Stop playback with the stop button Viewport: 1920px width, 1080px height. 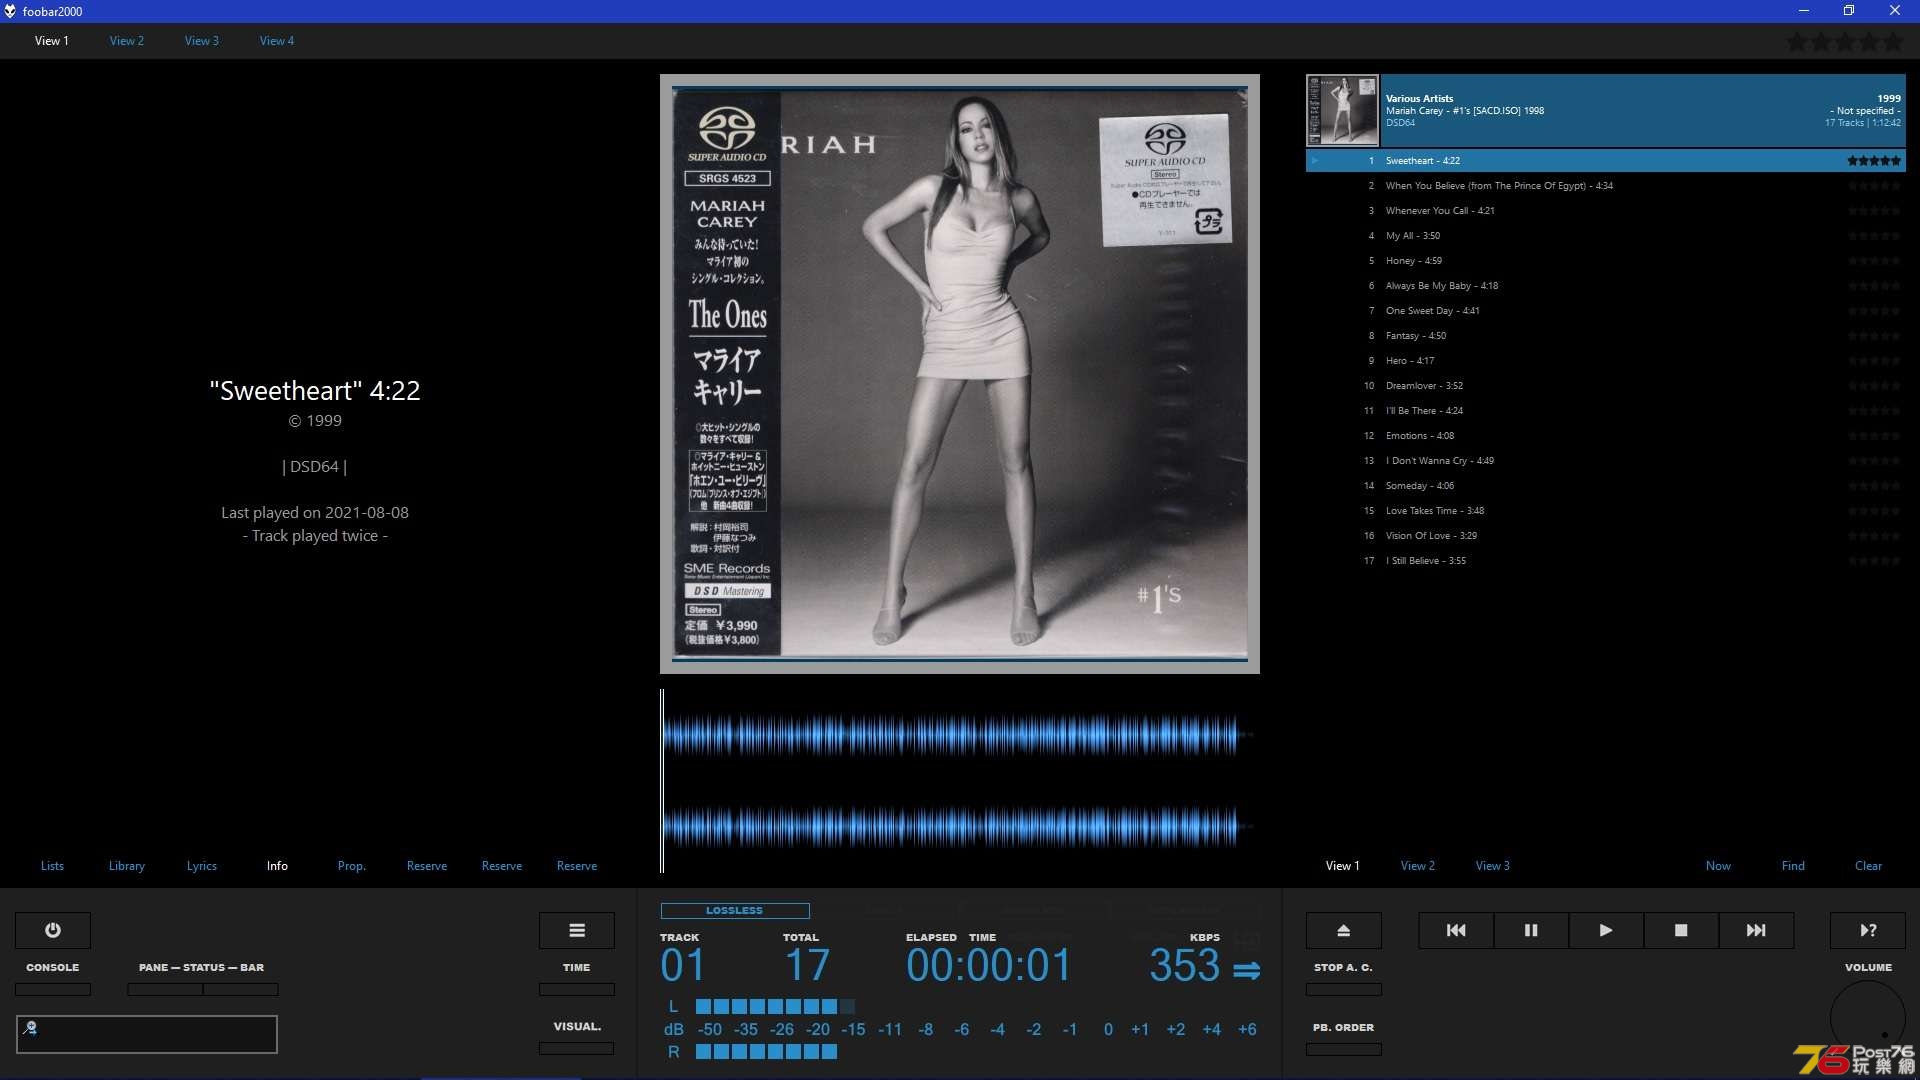(x=1681, y=930)
